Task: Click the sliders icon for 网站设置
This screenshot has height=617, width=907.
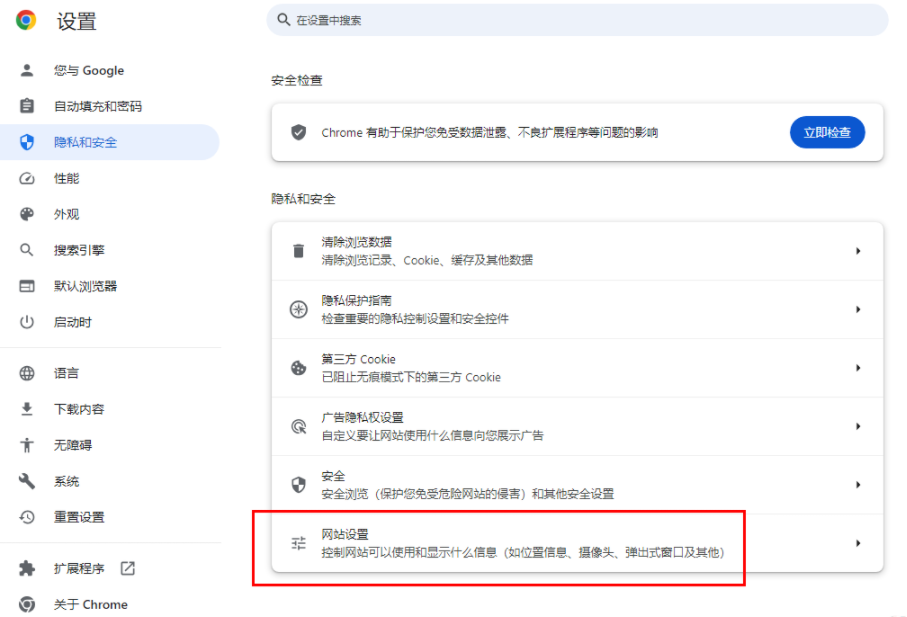Action: [x=298, y=543]
